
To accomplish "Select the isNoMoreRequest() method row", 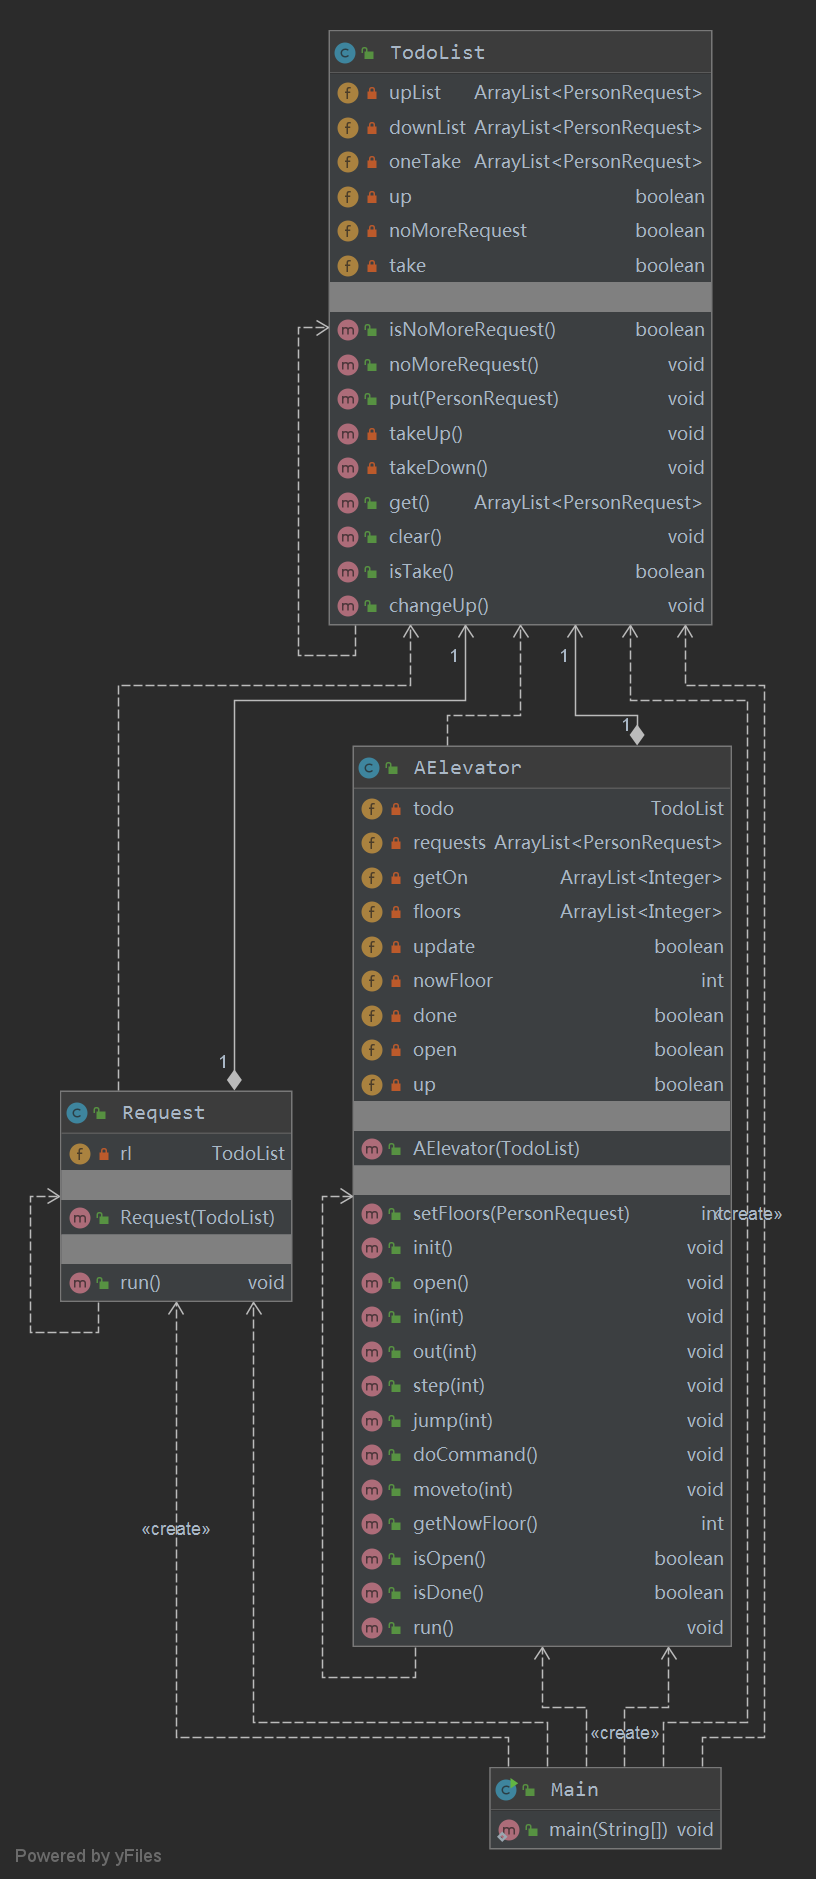I will [x=520, y=330].
